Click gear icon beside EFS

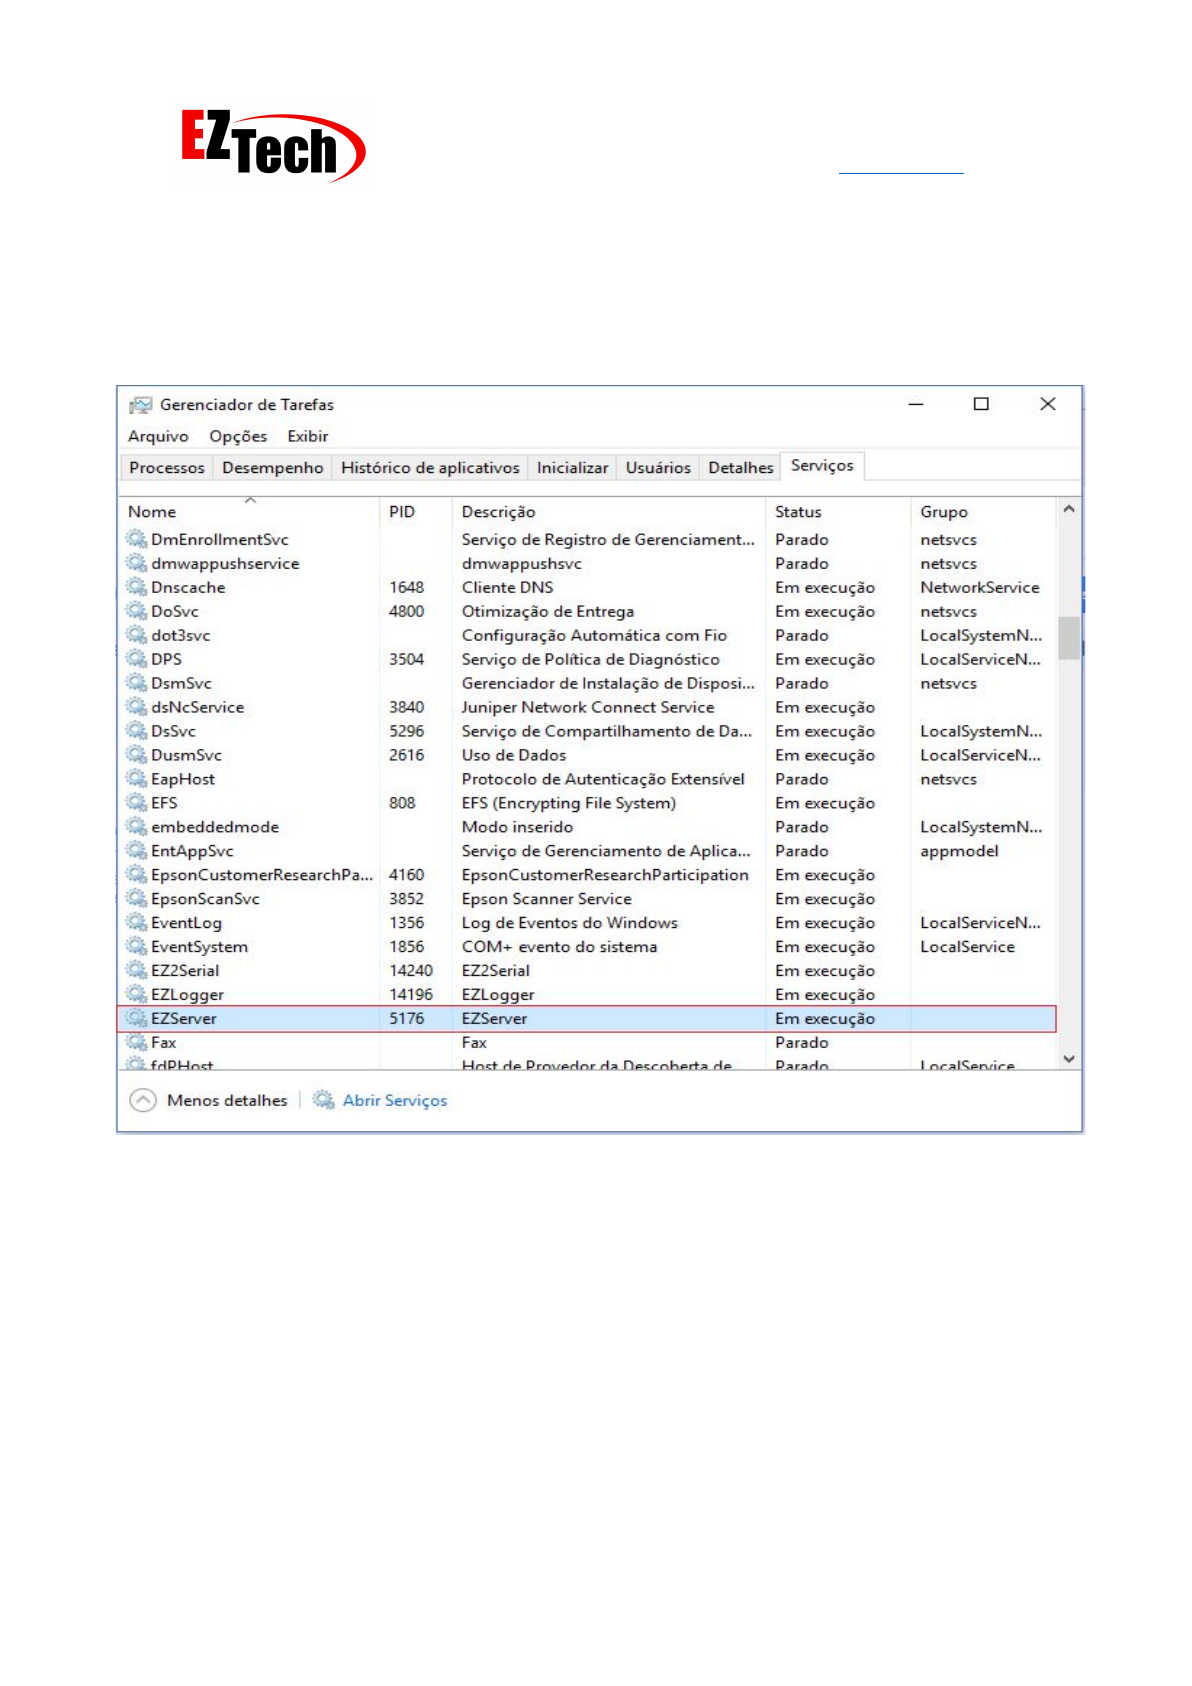(136, 803)
